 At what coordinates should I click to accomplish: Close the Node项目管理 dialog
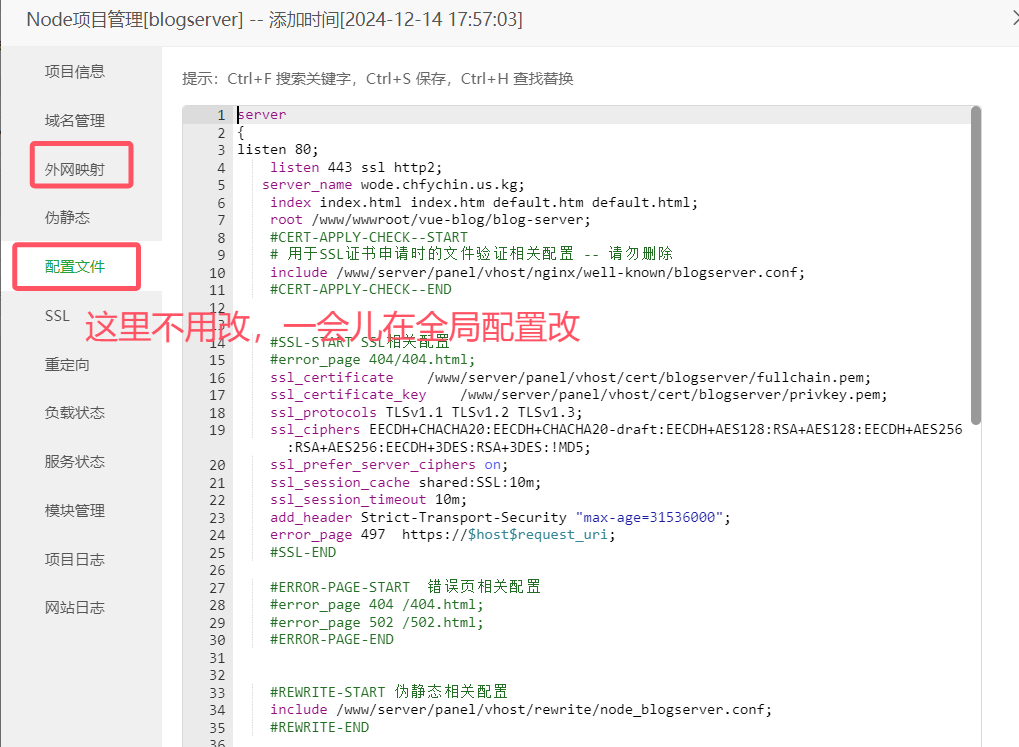tap(1014, 18)
